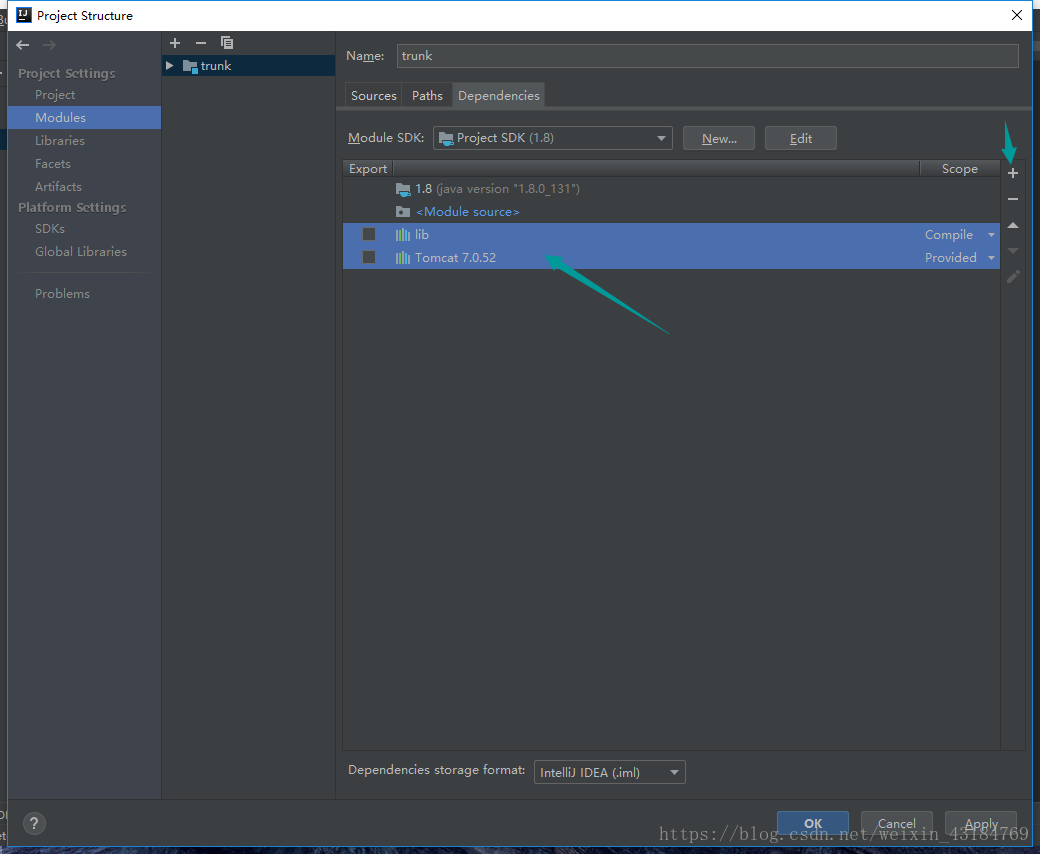1040x854 pixels.
Task: Confirm with the OK button
Action: coord(813,824)
